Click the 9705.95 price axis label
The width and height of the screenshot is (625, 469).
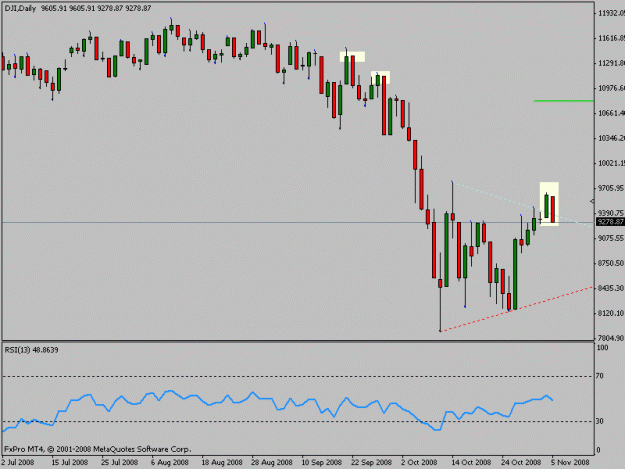click(x=611, y=188)
